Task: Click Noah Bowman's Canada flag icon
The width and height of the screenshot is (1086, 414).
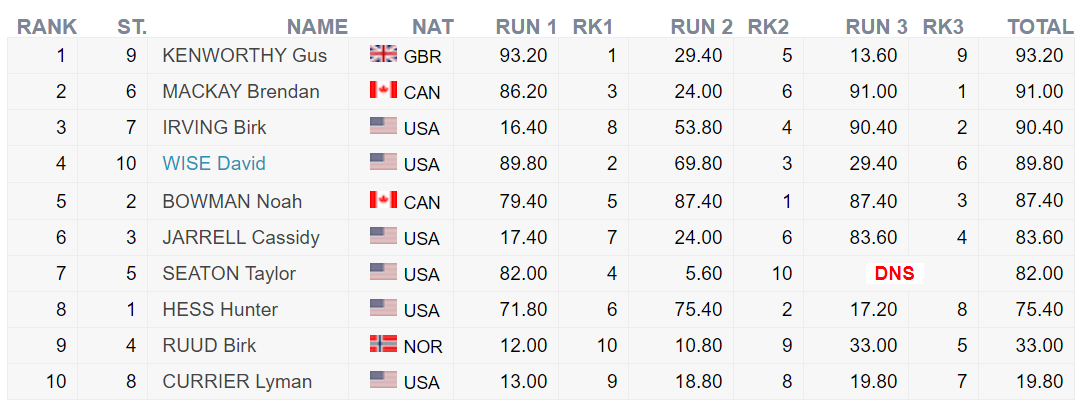Action: coord(383,199)
